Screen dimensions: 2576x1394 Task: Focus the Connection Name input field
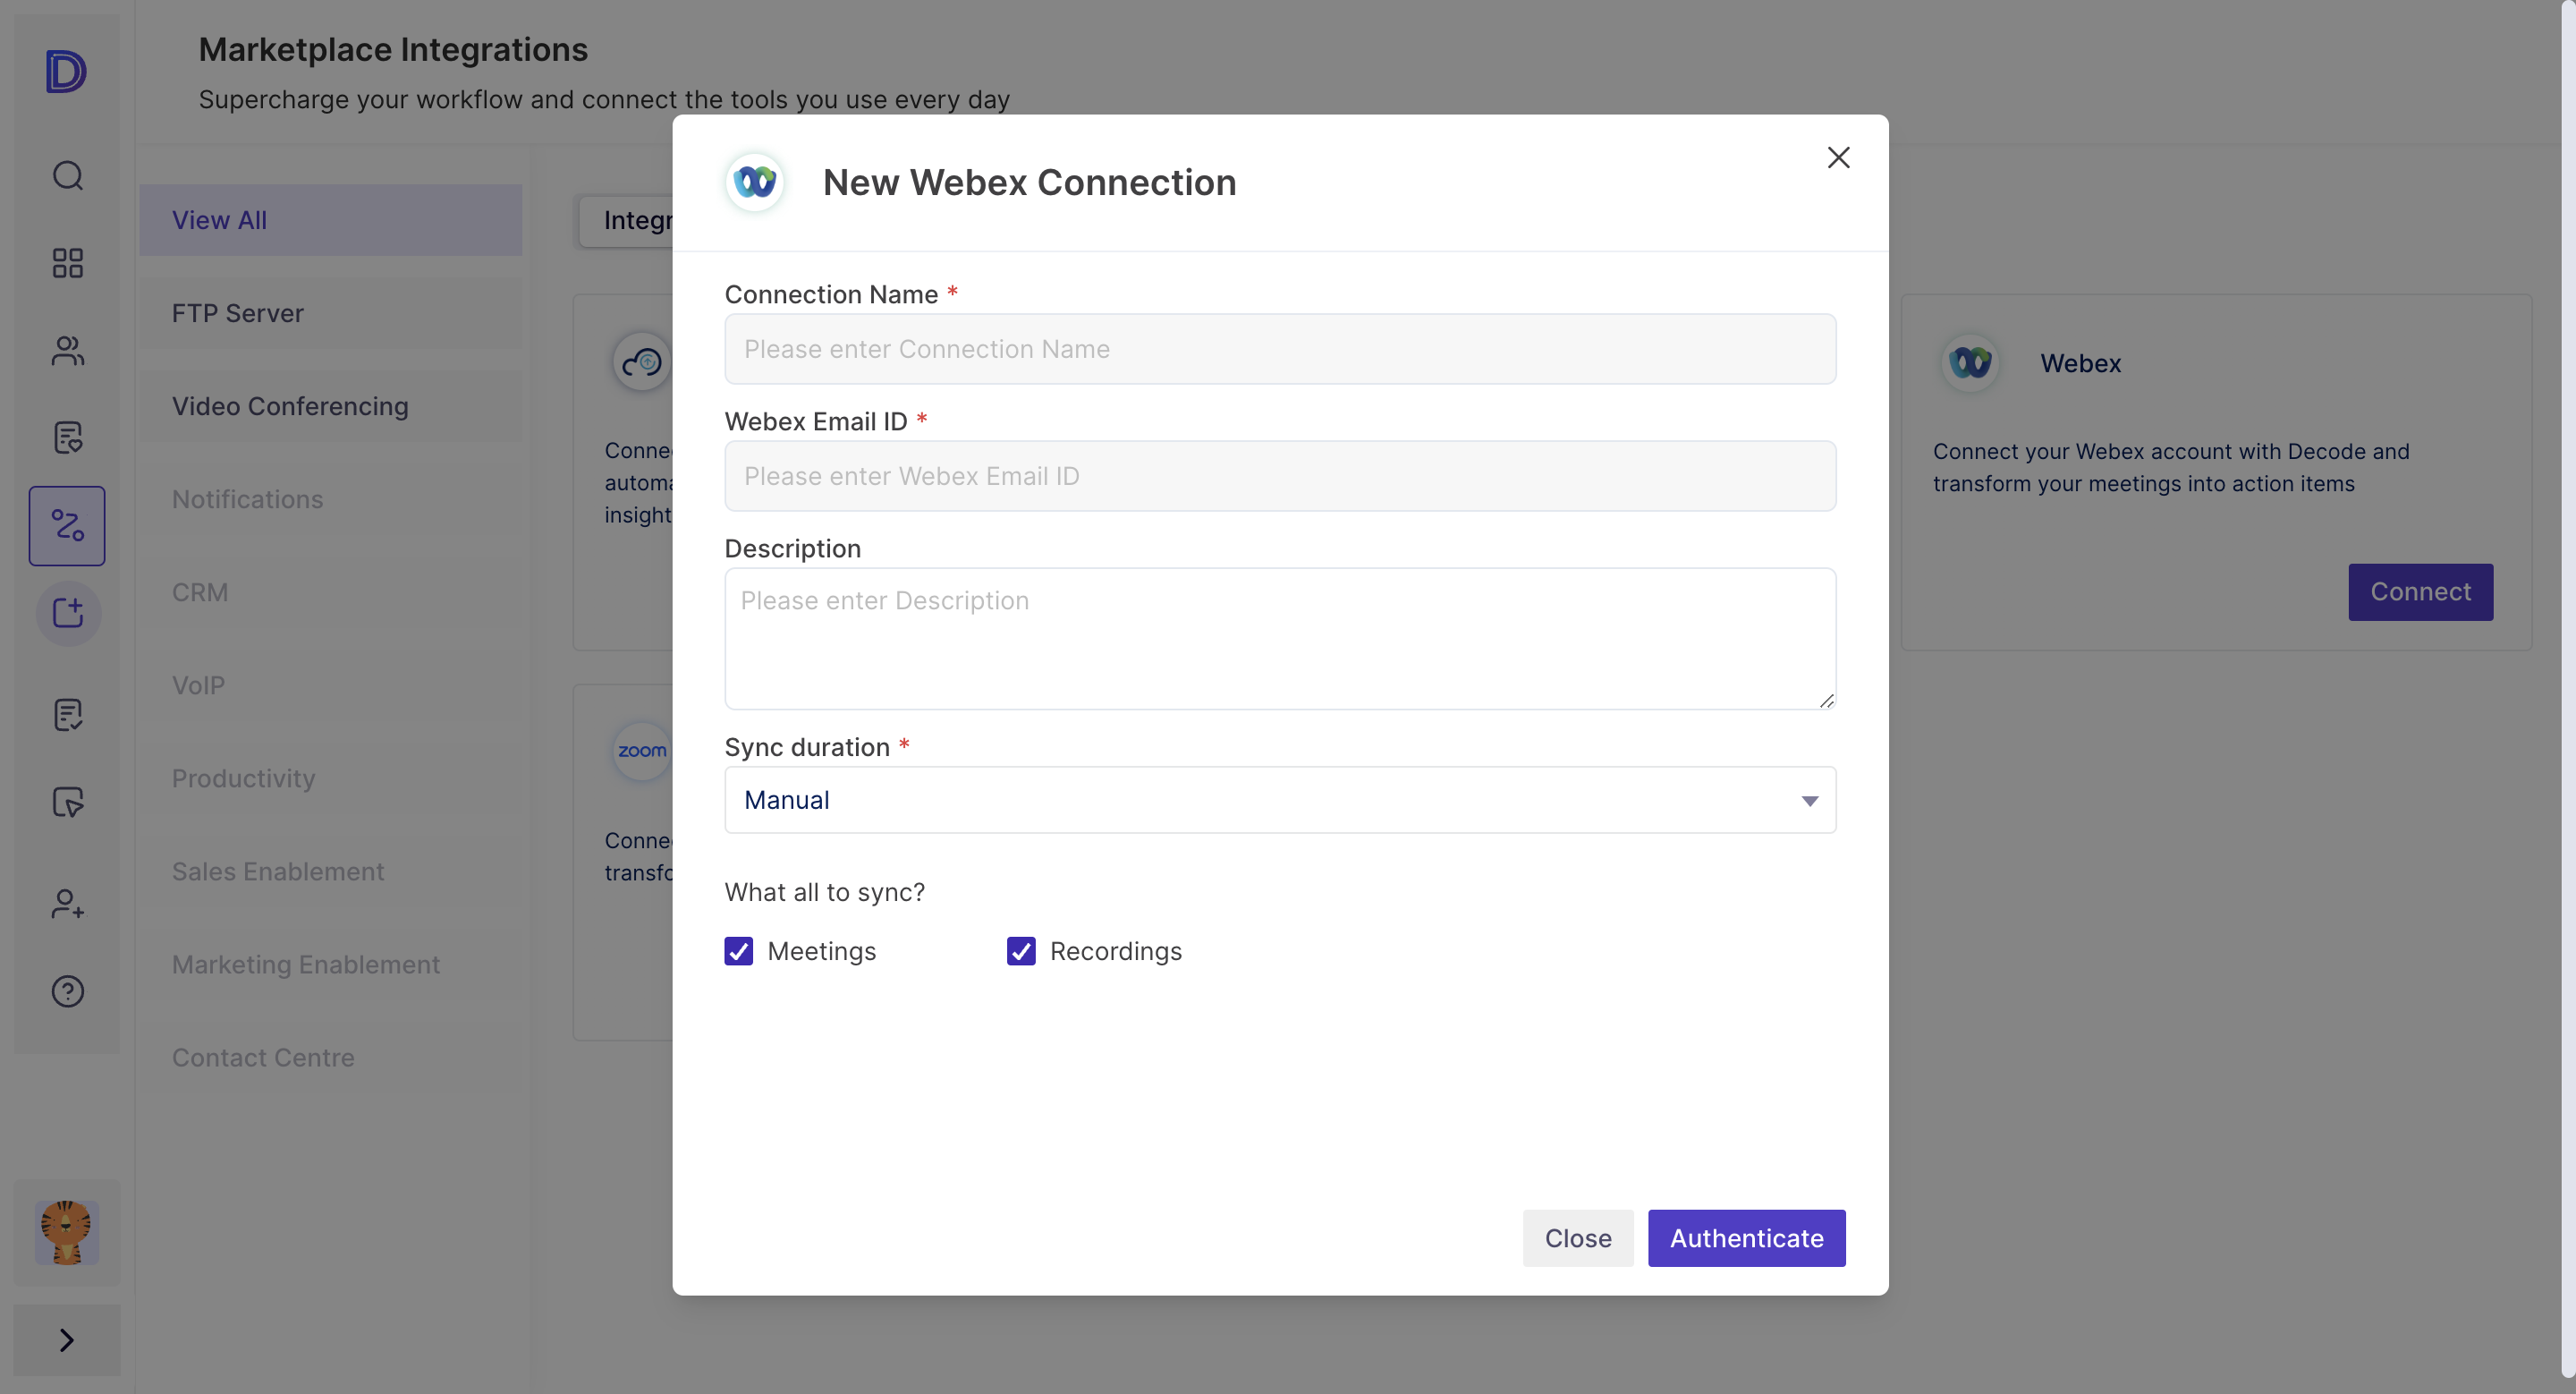pos(1280,349)
